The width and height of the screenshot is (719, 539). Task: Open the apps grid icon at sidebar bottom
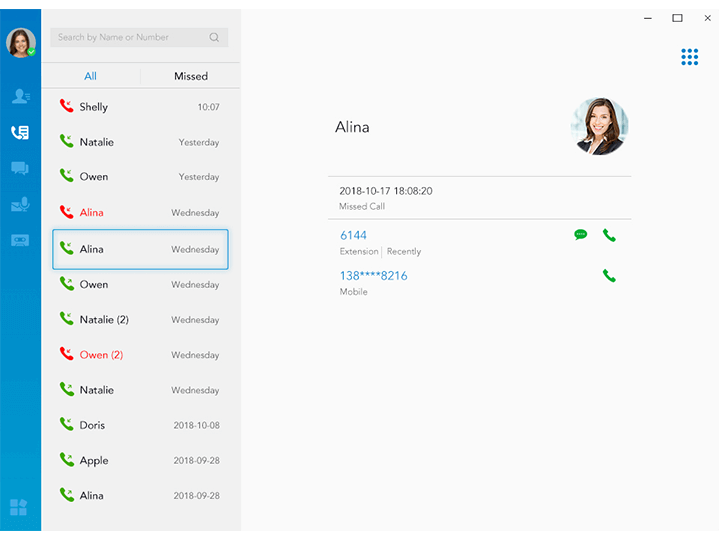point(19,507)
